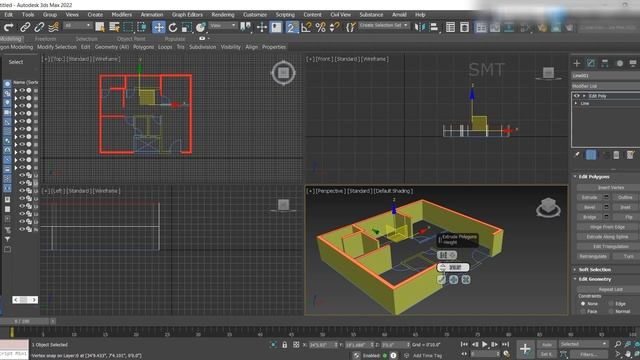Screen dimensions: 640x360
Task: Click the Outline button
Action: pos(625,198)
